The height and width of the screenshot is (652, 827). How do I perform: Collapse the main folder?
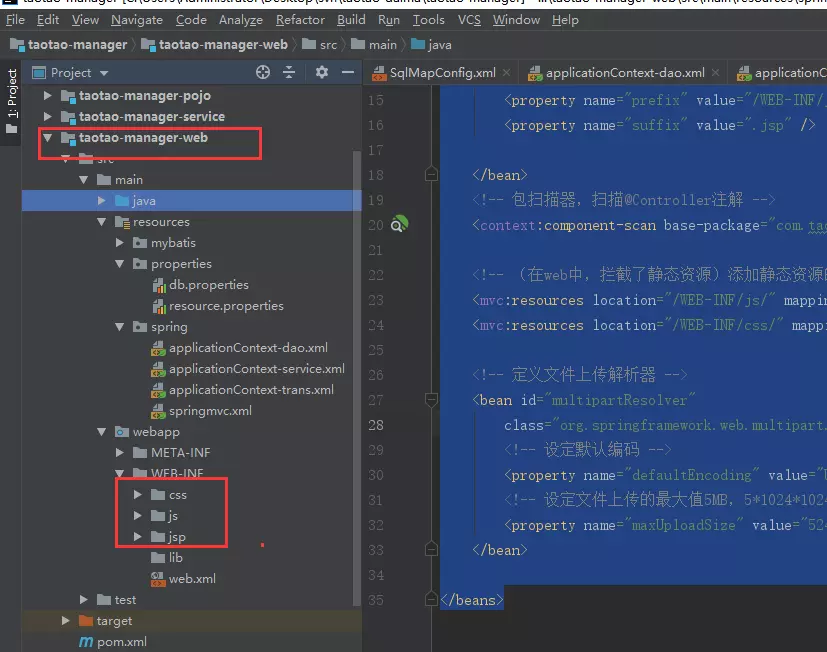click(83, 180)
